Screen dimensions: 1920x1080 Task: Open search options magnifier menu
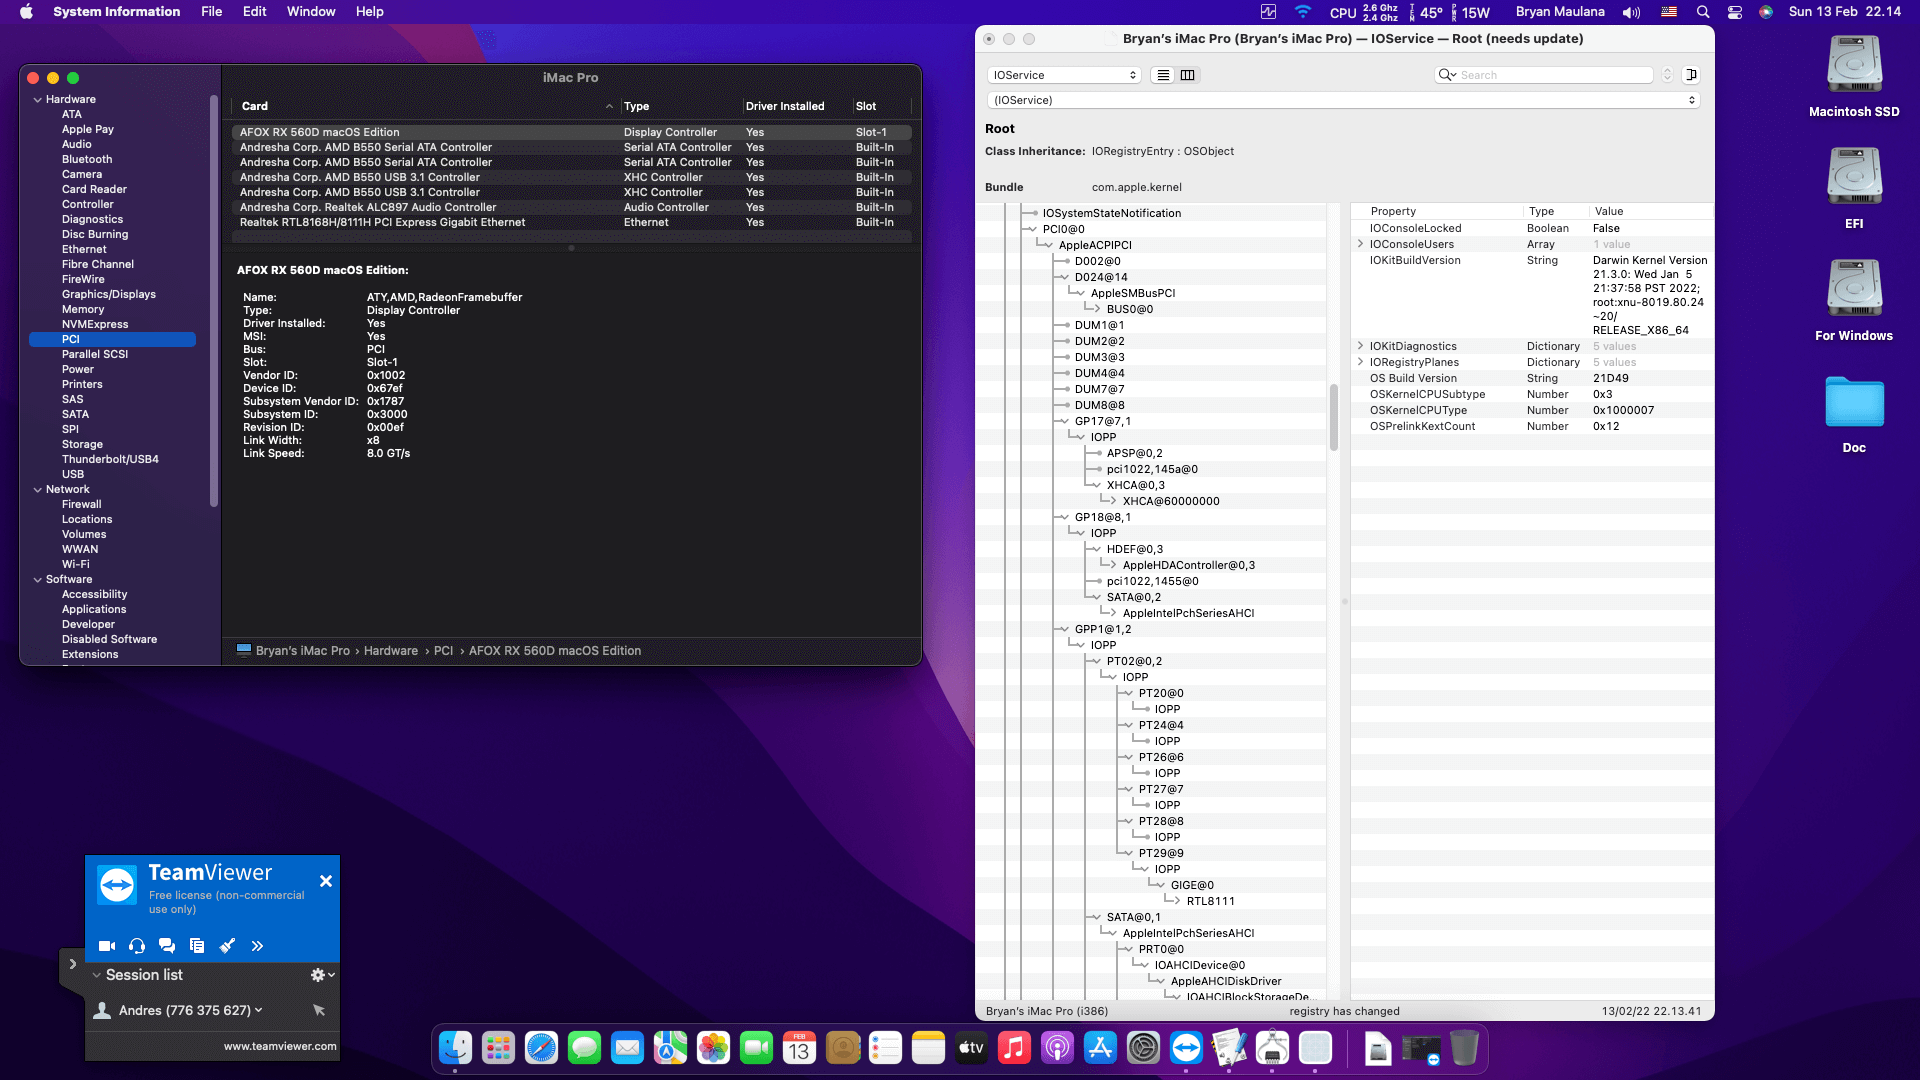1446,75
